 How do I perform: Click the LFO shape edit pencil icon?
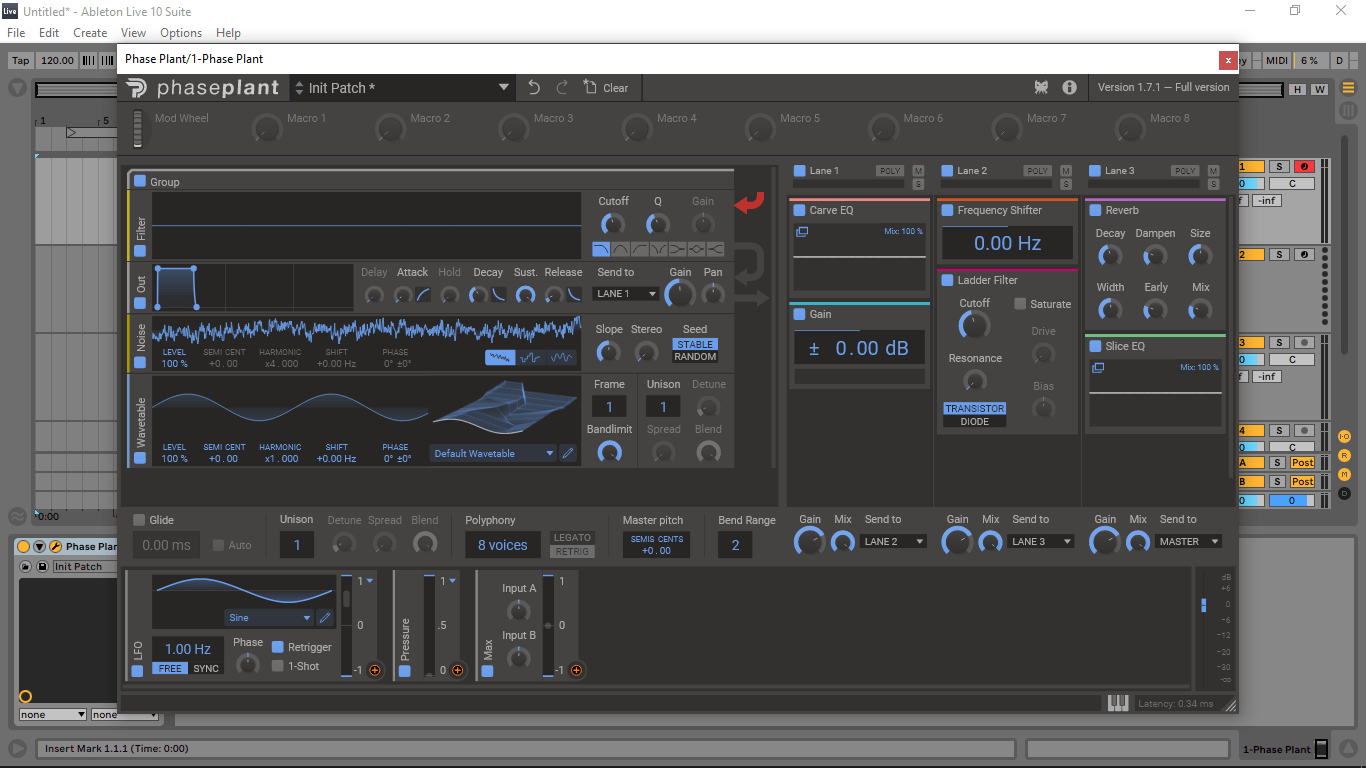[x=325, y=618]
